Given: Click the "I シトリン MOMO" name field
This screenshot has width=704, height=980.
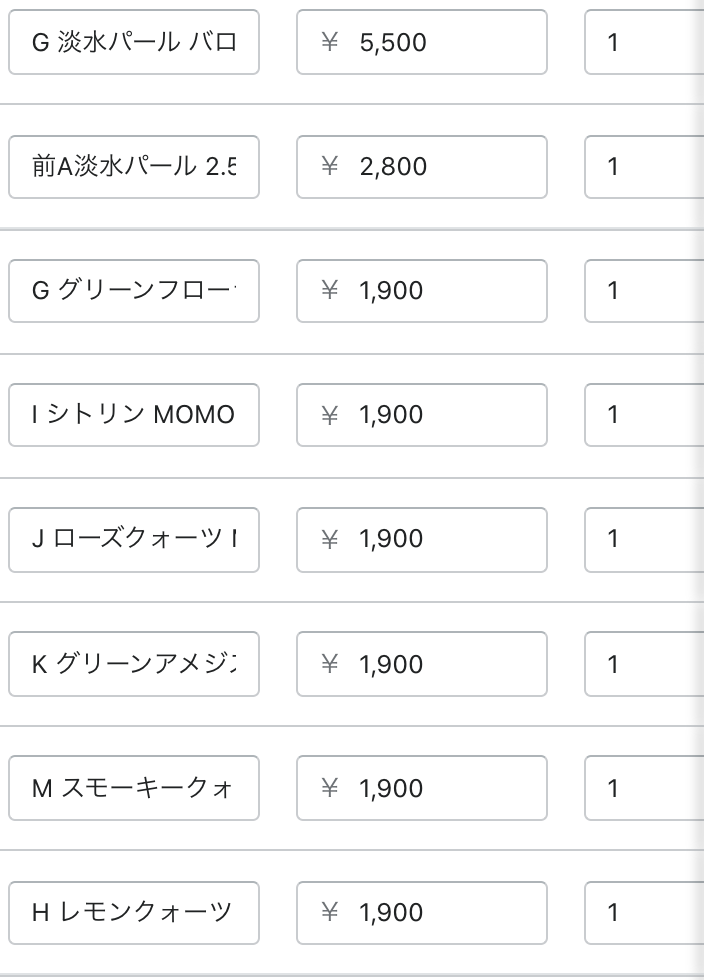Looking at the screenshot, I should pos(134,414).
